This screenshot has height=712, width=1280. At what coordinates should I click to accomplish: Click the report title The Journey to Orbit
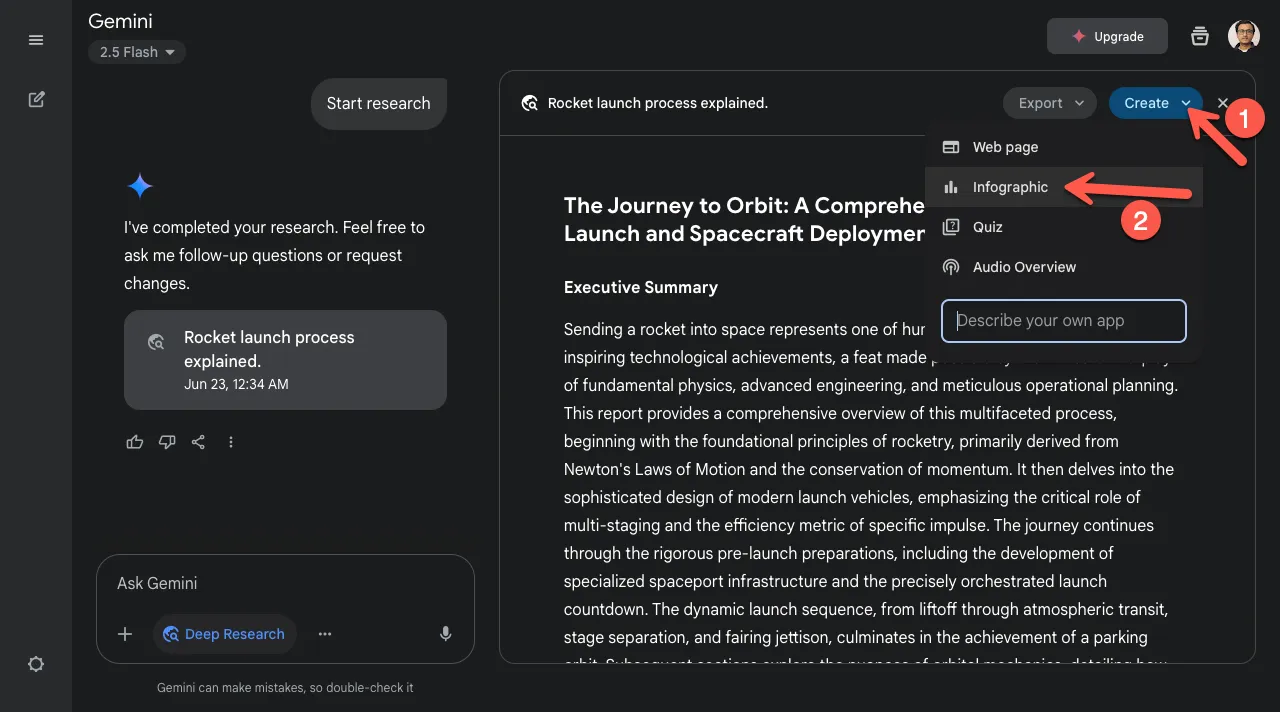(745, 220)
